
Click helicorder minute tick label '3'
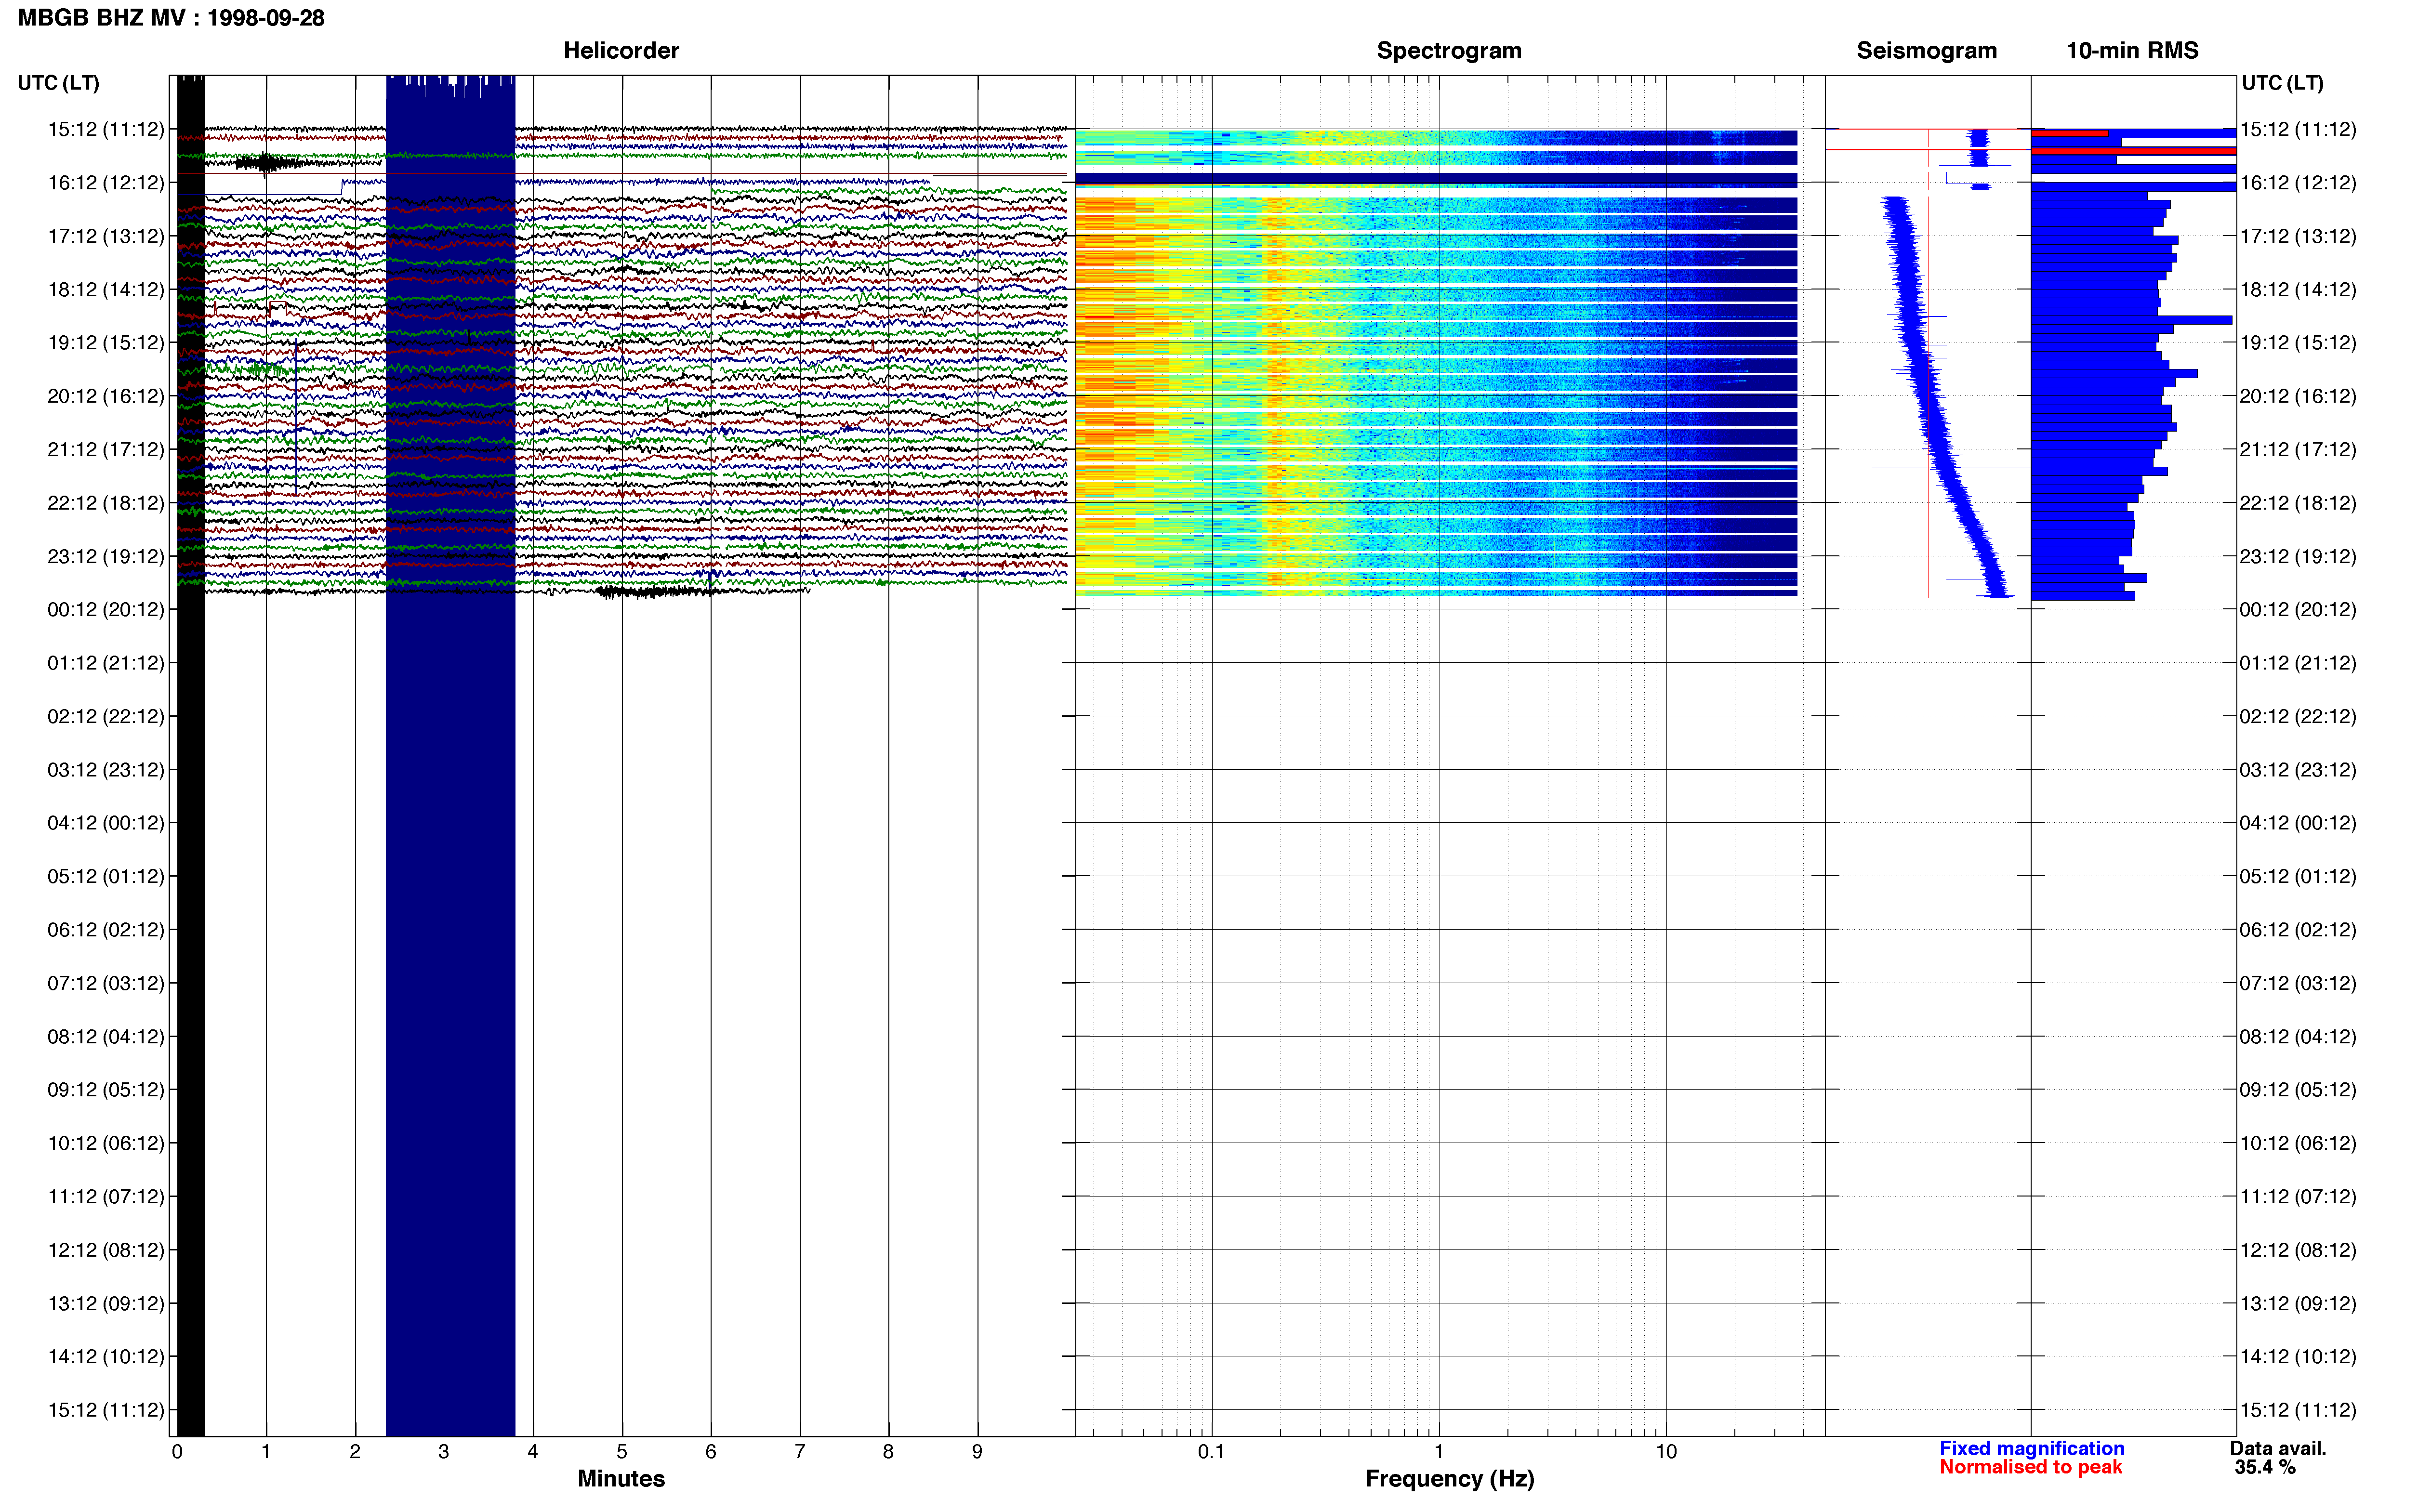pos(444,1452)
